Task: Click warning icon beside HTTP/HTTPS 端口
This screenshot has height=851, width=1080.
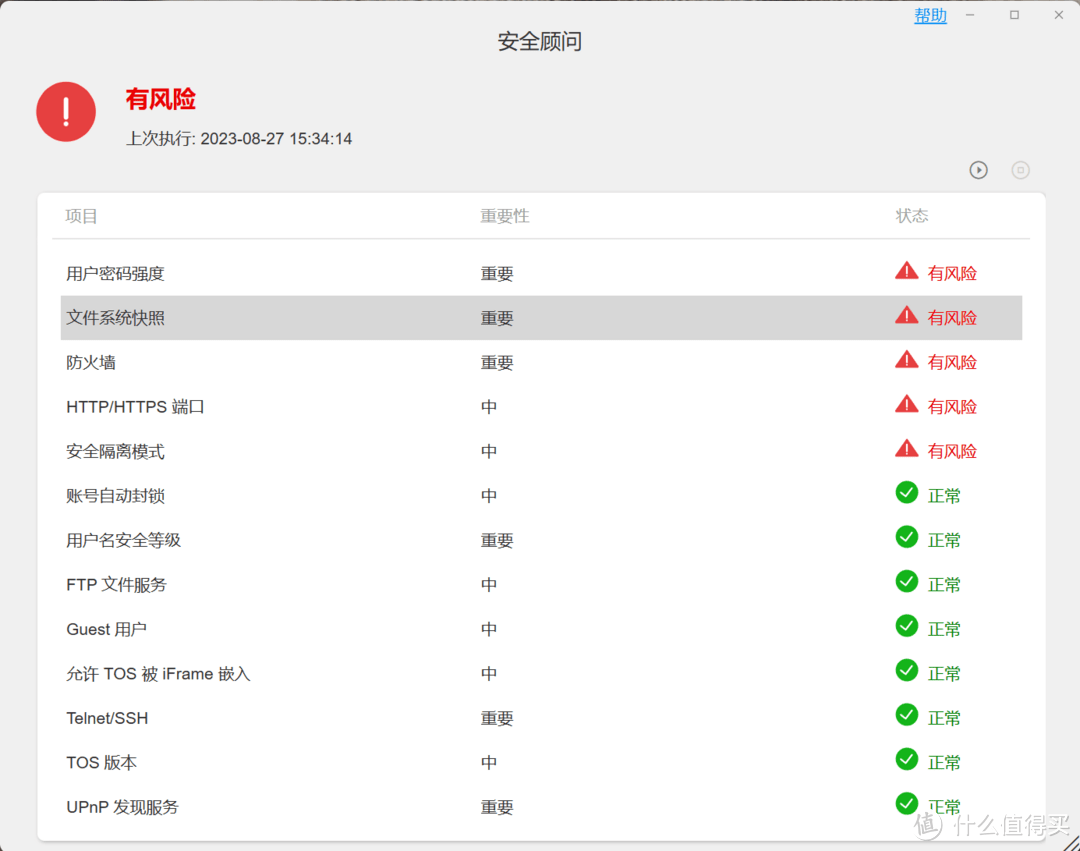Action: [x=906, y=404]
